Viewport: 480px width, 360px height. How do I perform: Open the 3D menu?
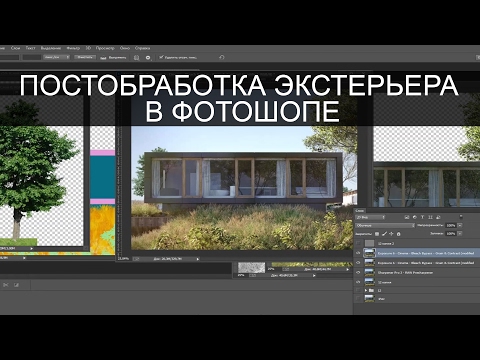(x=88, y=48)
